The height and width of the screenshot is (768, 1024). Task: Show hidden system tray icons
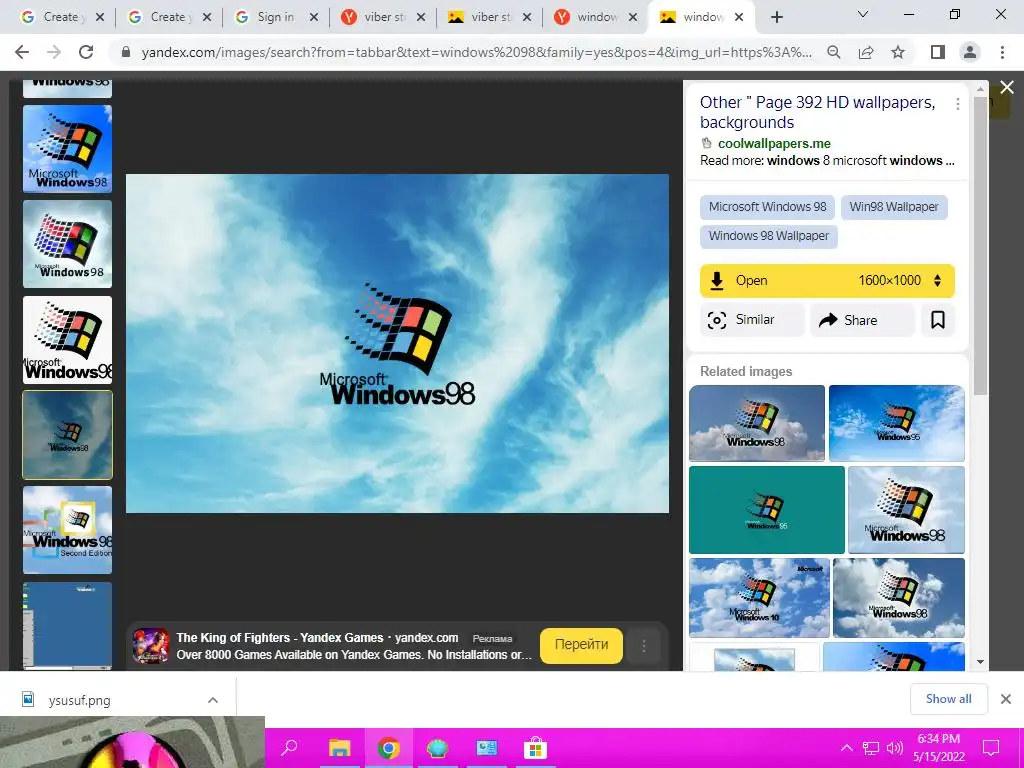click(846, 748)
